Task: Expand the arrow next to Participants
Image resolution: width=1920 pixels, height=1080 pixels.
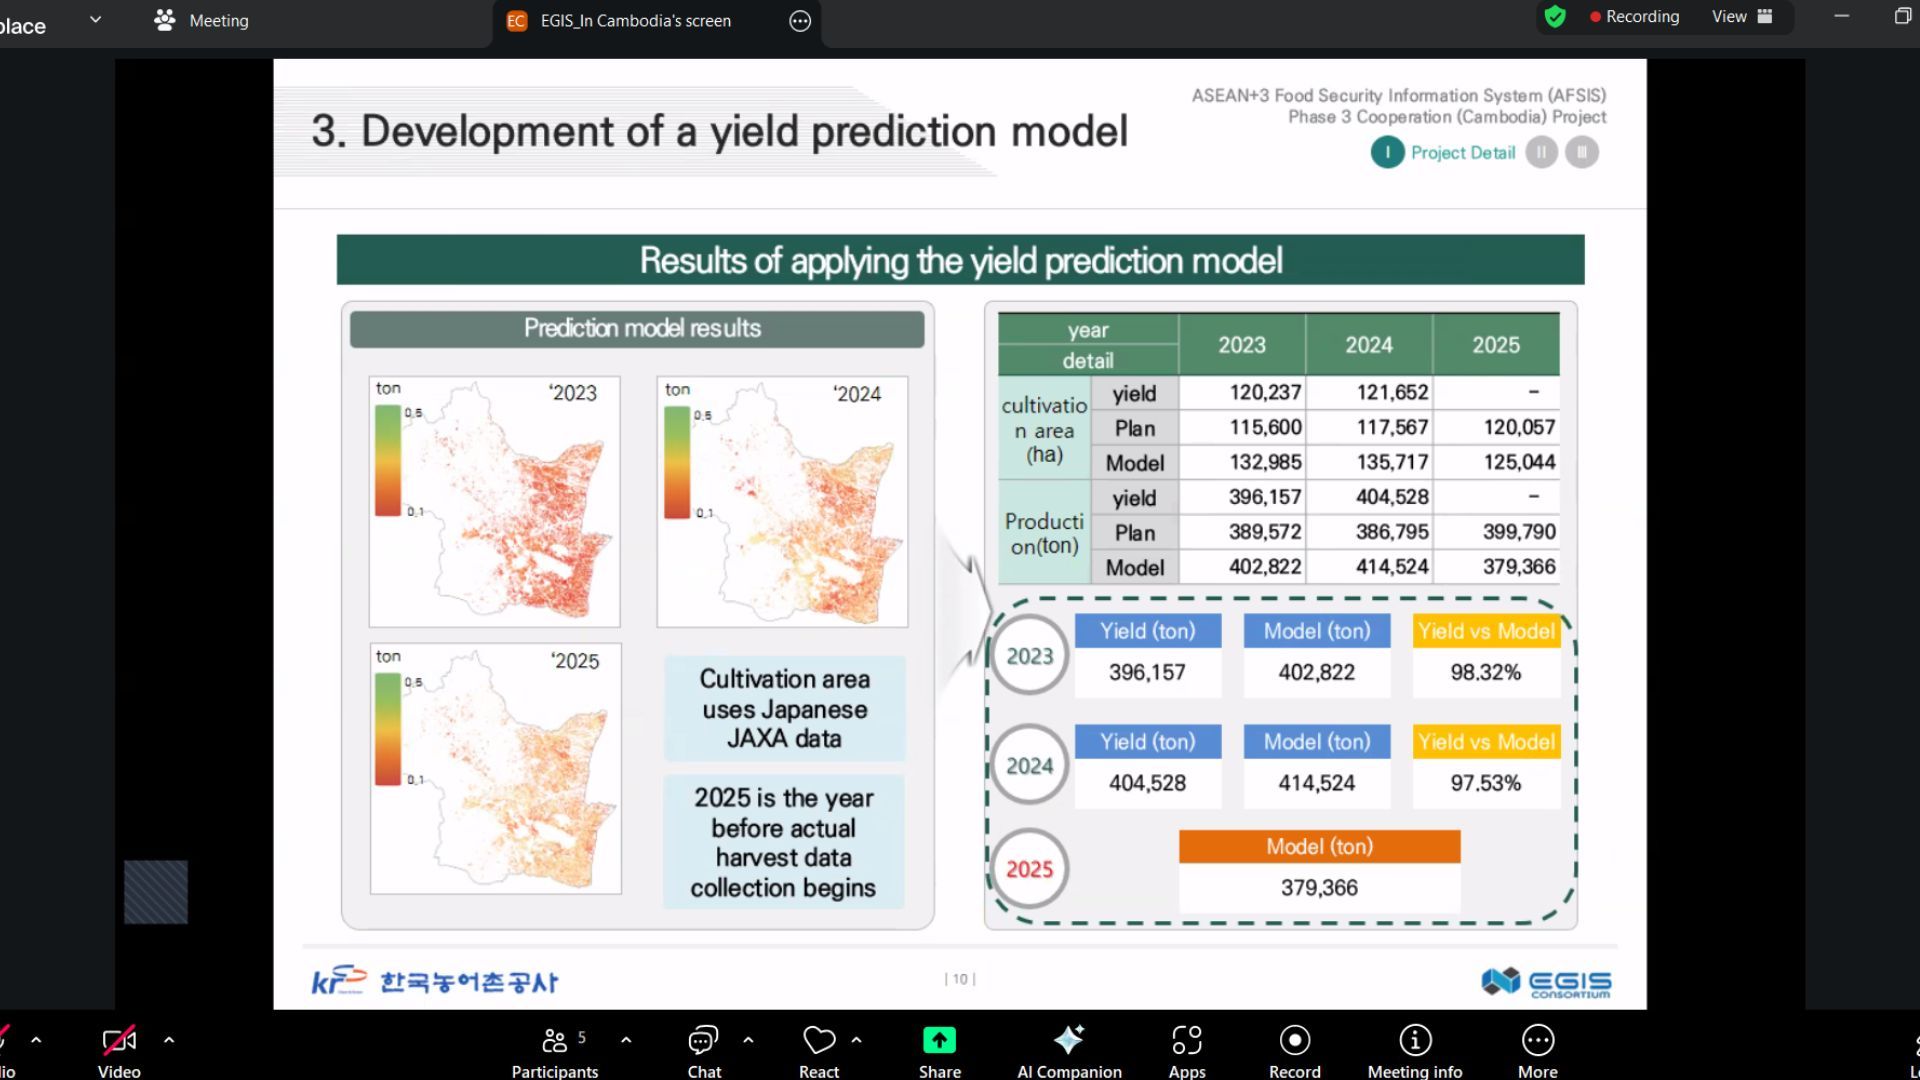Action: tap(626, 1040)
